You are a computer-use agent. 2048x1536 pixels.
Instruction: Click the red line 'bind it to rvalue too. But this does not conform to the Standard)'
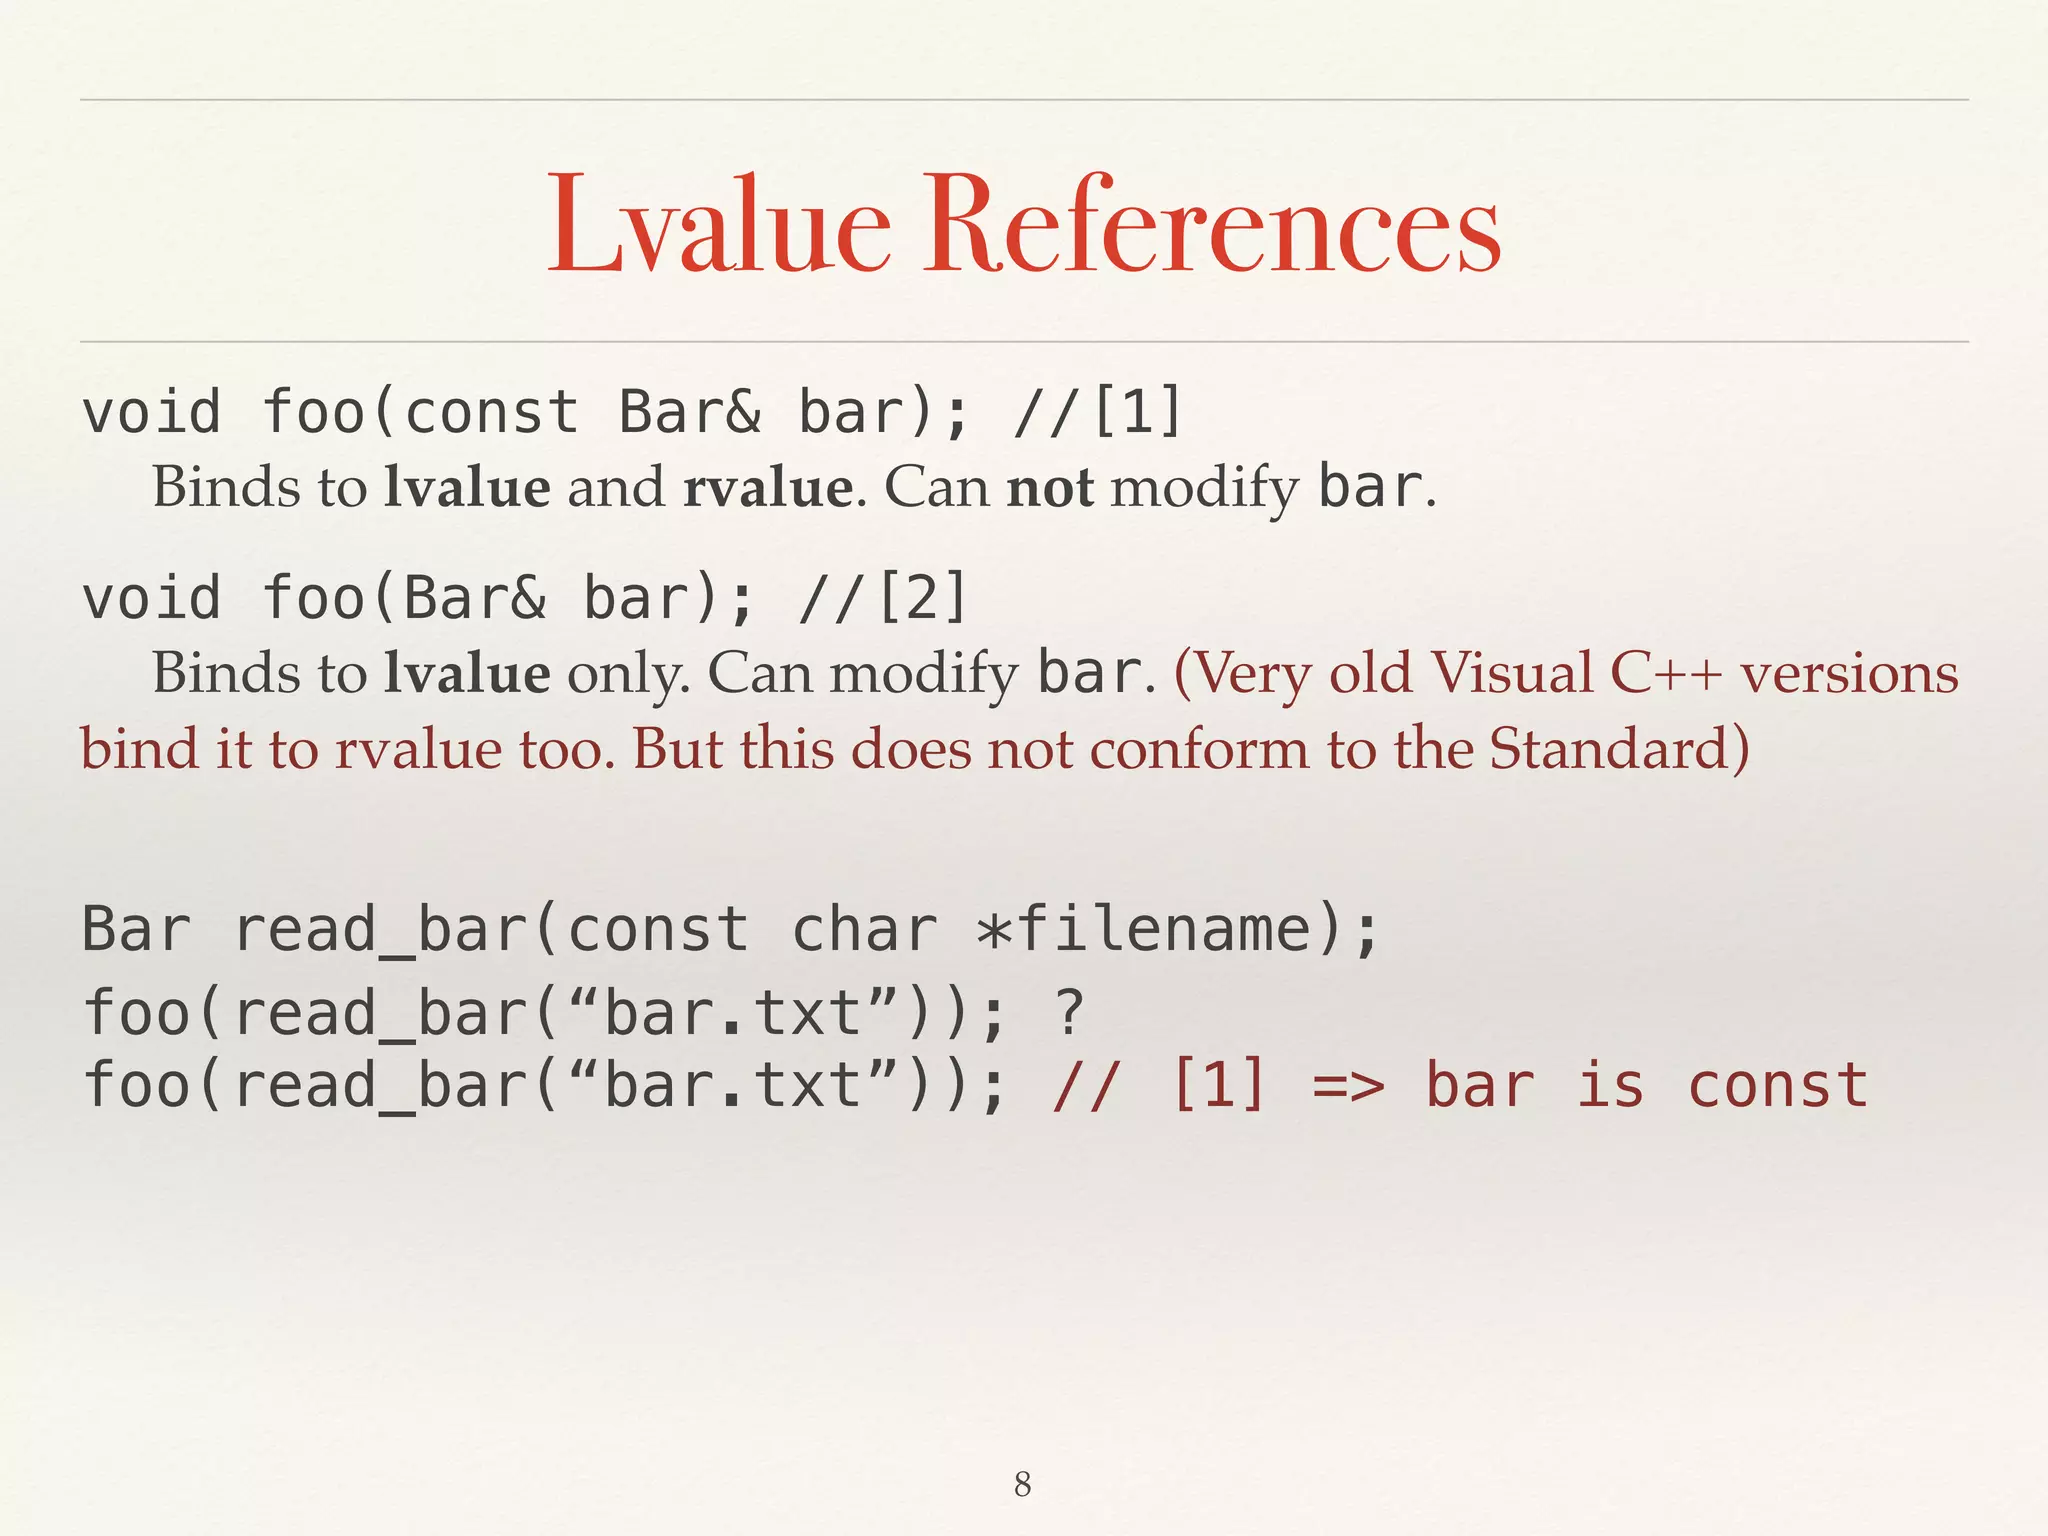(x=915, y=749)
